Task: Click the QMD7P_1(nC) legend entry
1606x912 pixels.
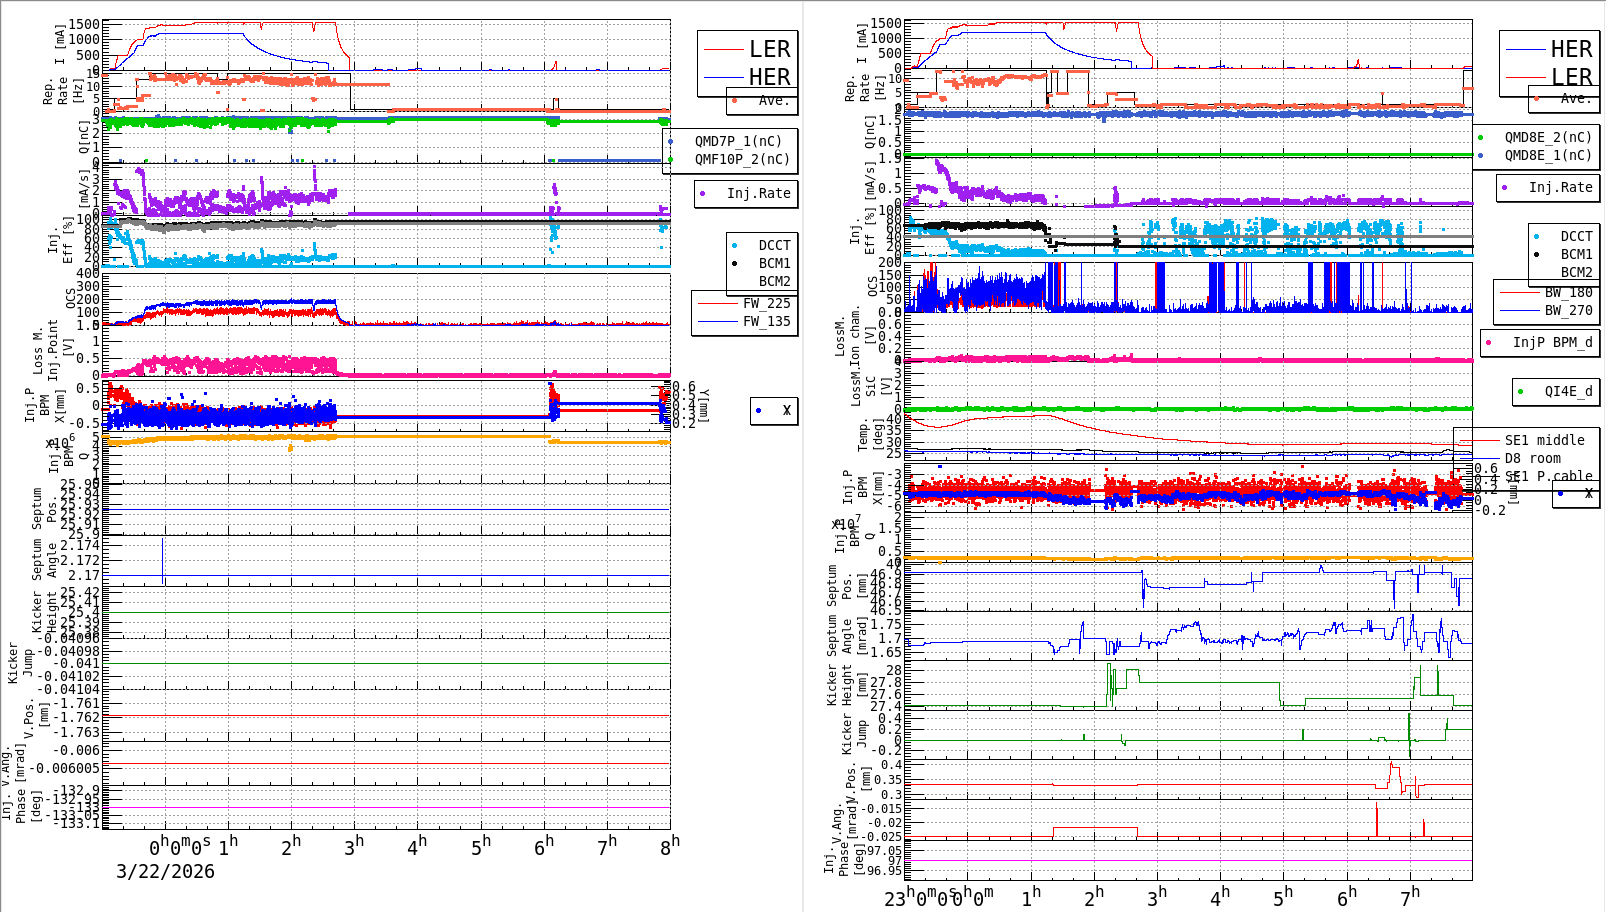Action: coord(738,141)
